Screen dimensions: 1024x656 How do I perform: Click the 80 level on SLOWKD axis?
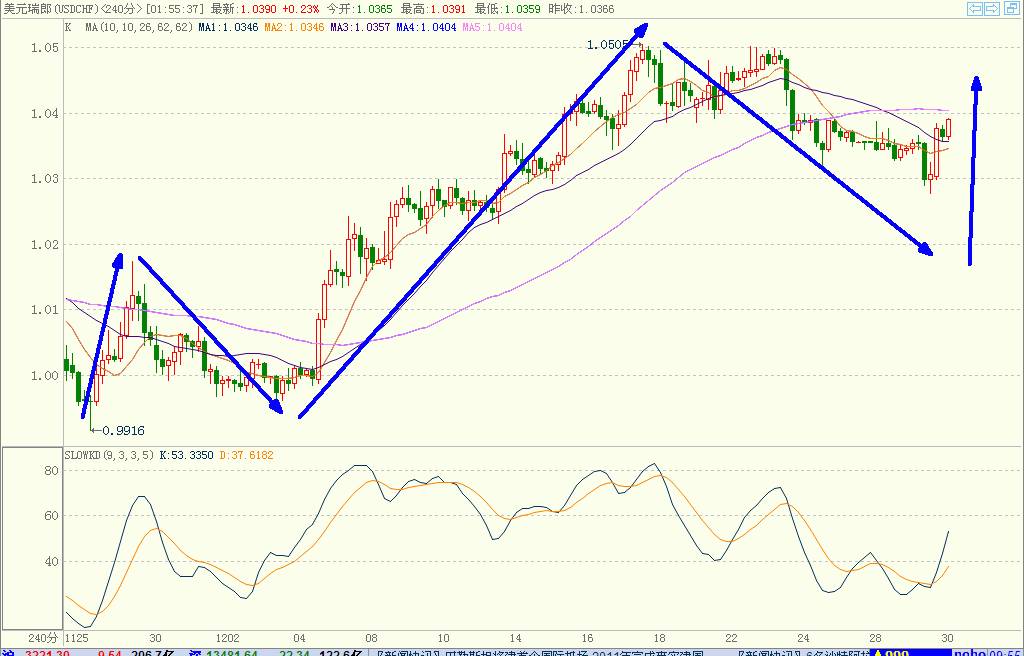pos(52,470)
